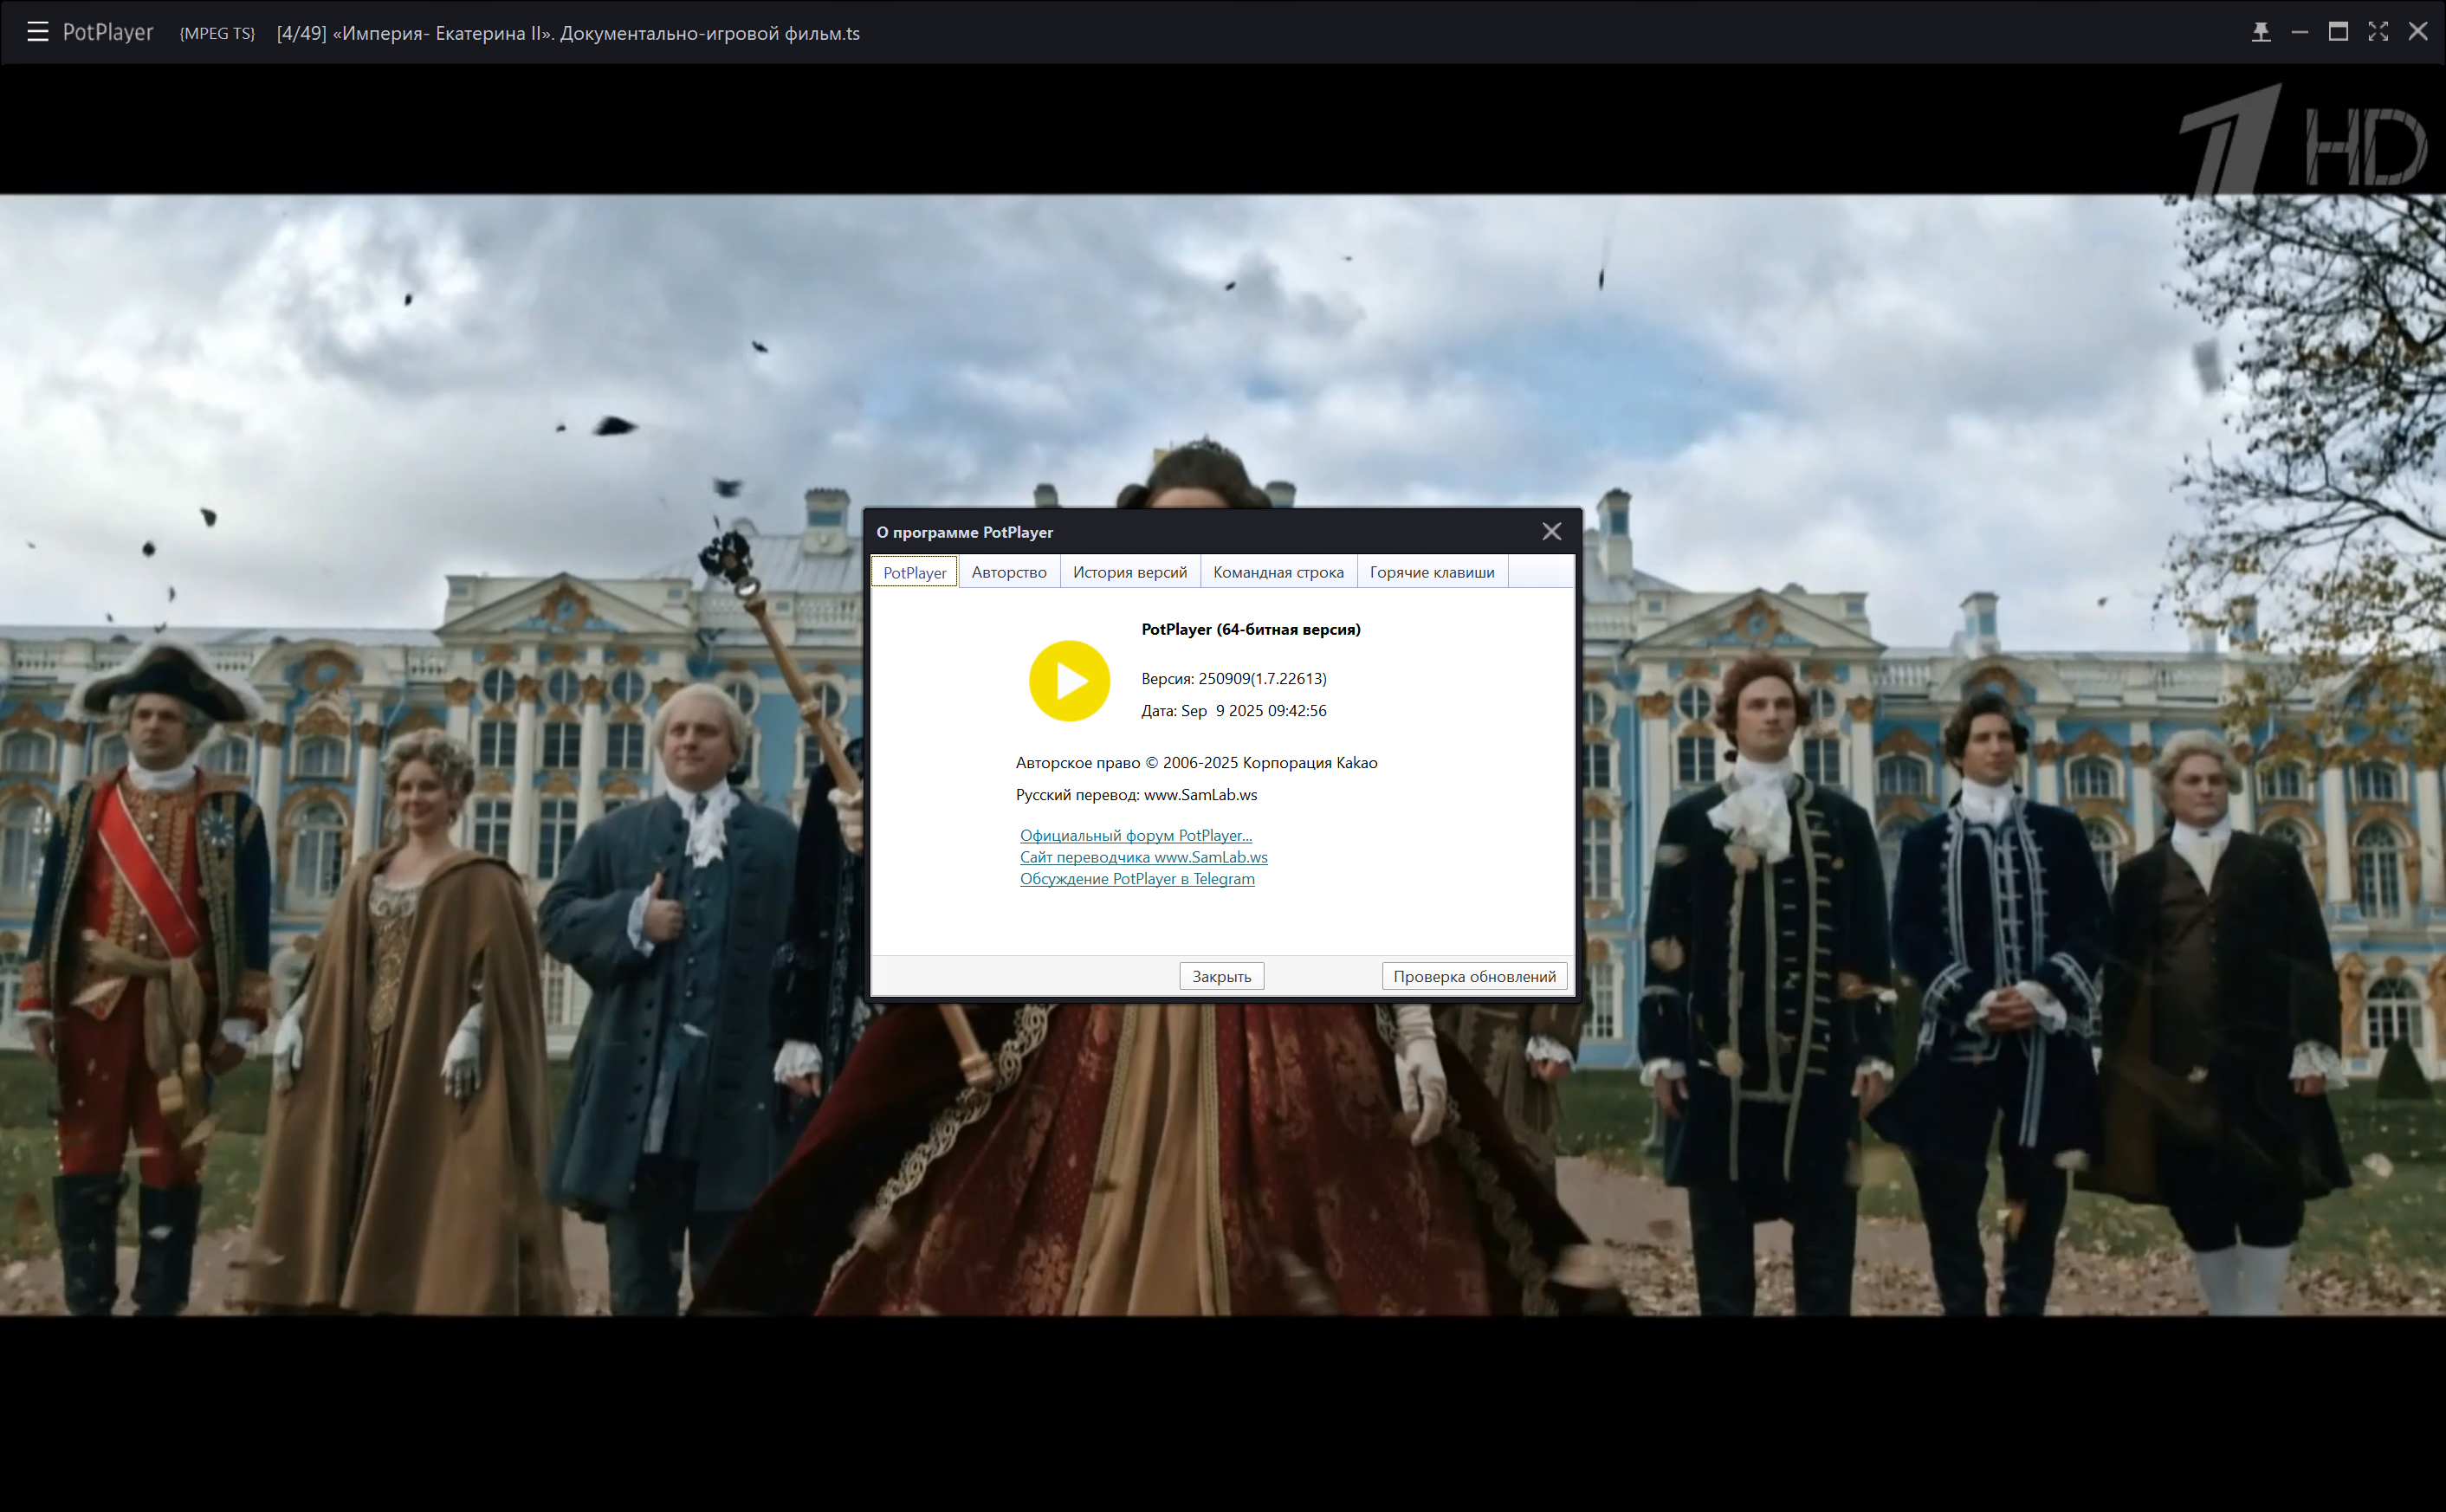The width and height of the screenshot is (2446, 1512).
Task: Click the Закрыть button
Action: pos(1221,976)
